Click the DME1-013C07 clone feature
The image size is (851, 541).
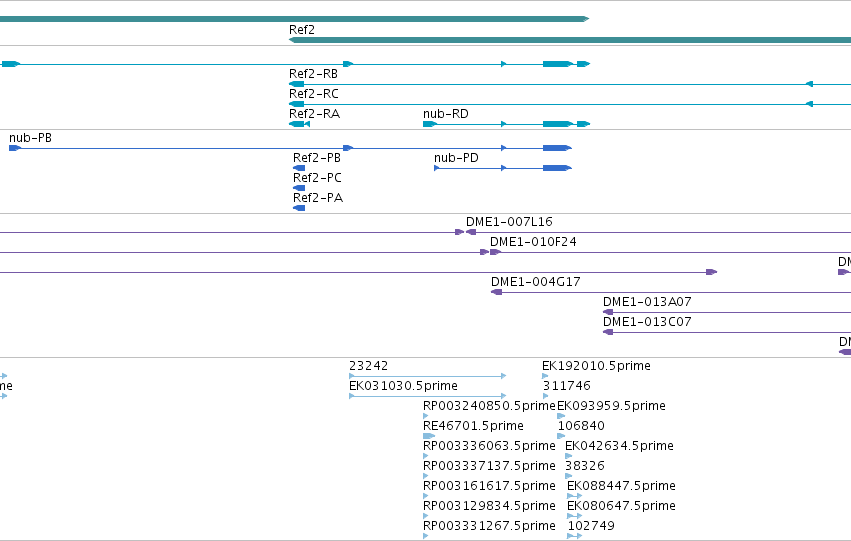pyautogui.click(x=727, y=333)
